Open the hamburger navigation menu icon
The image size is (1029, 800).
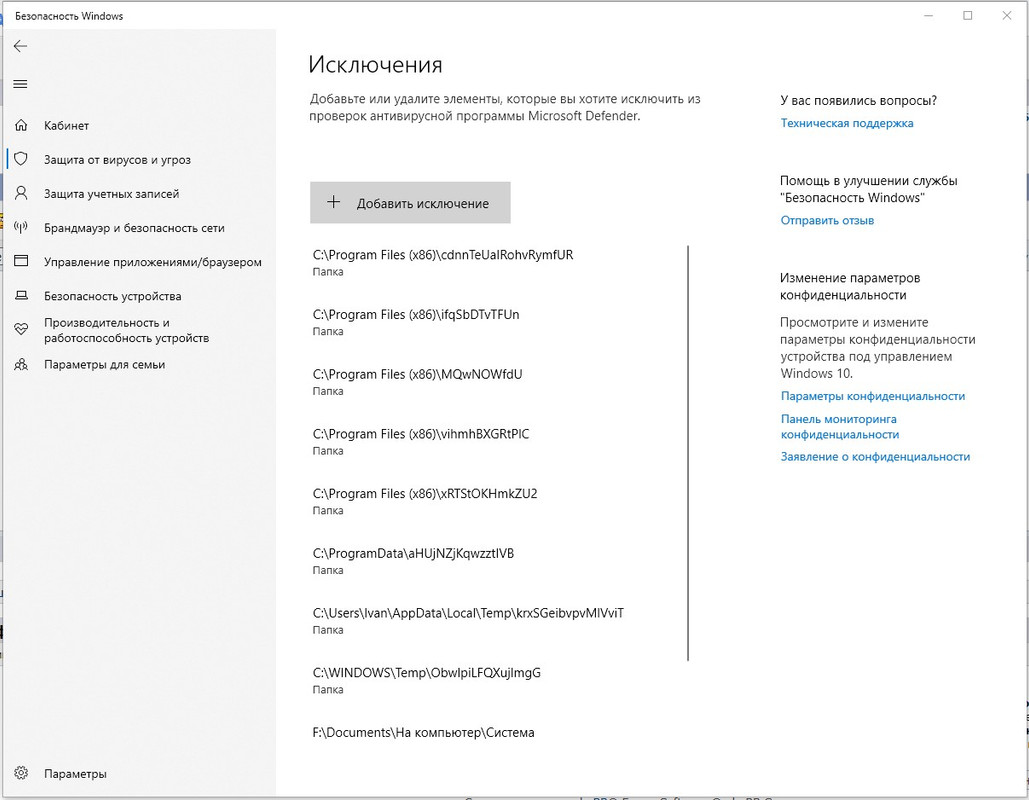tap(20, 84)
